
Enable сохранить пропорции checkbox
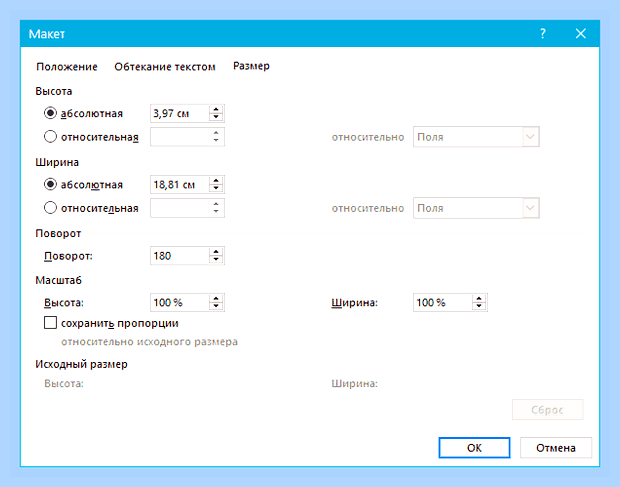pos(50,323)
